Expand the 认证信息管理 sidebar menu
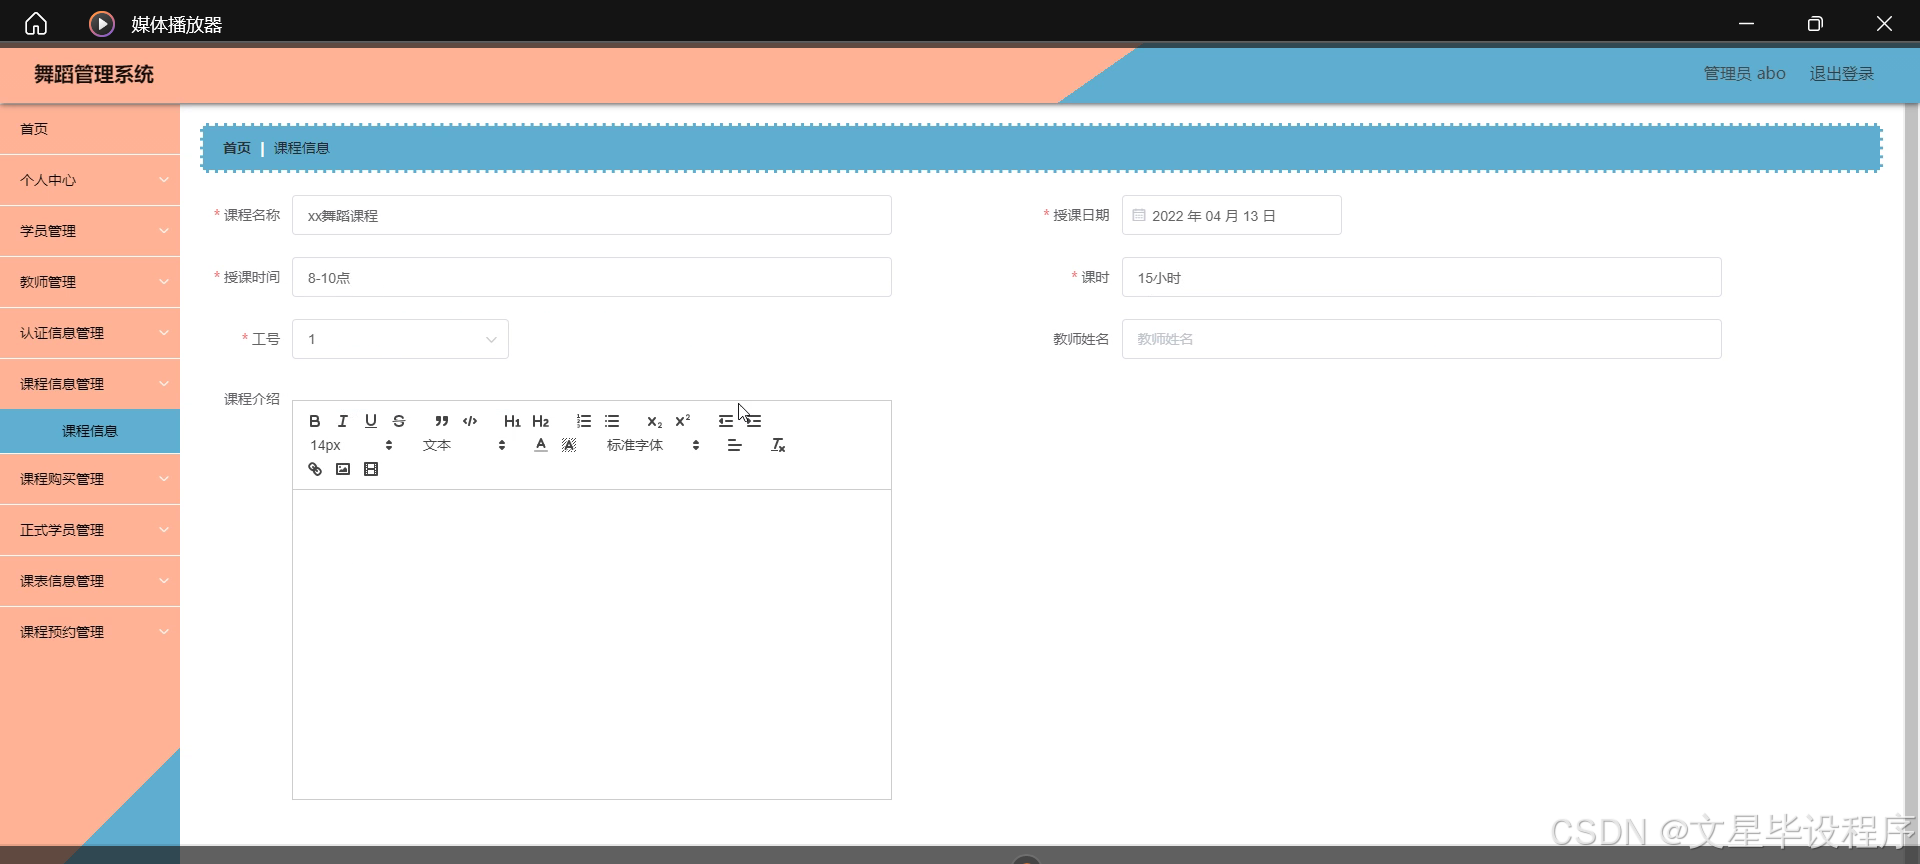The height and width of the screenshot is (864, 1920). (x=90, y=333)
